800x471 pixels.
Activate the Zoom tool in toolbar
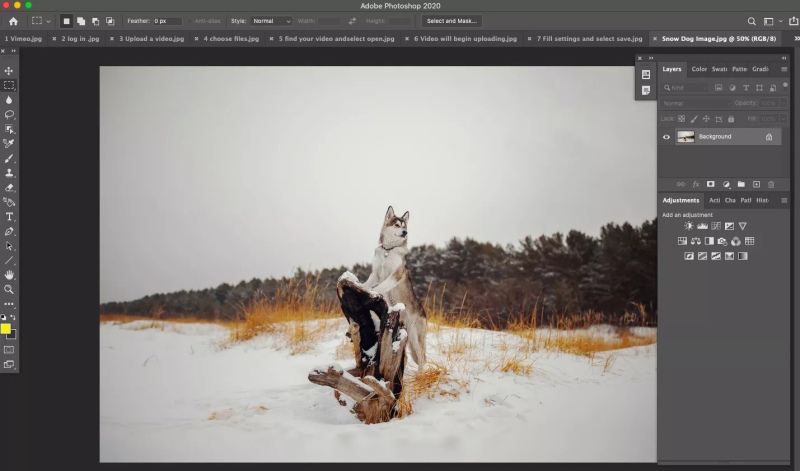(x=9, y=289)
